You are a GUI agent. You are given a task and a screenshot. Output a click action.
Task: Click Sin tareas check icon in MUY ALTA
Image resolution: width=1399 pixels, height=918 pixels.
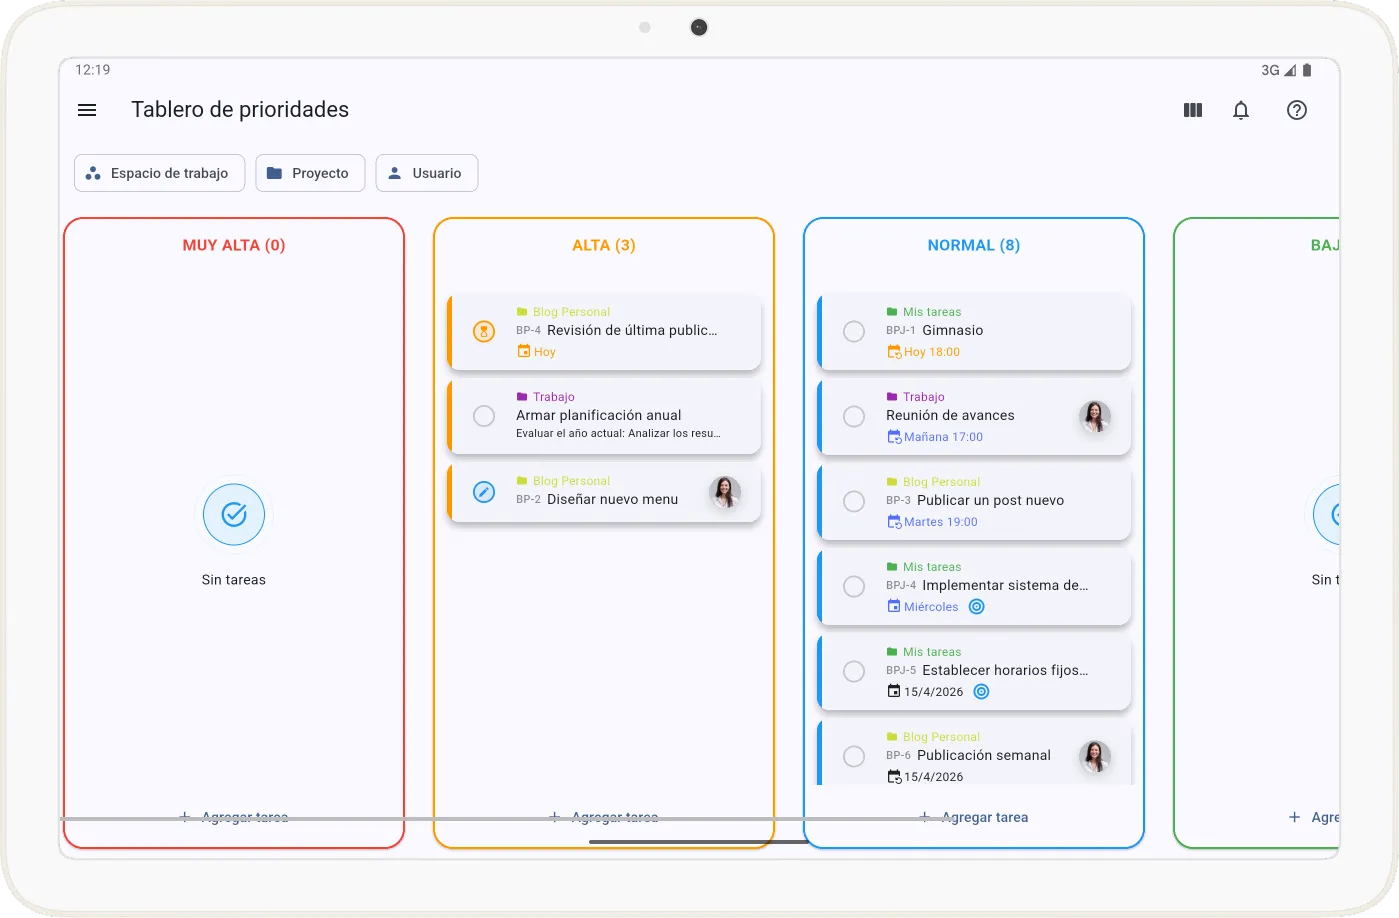pyautogui.click(x=234, y=514)
